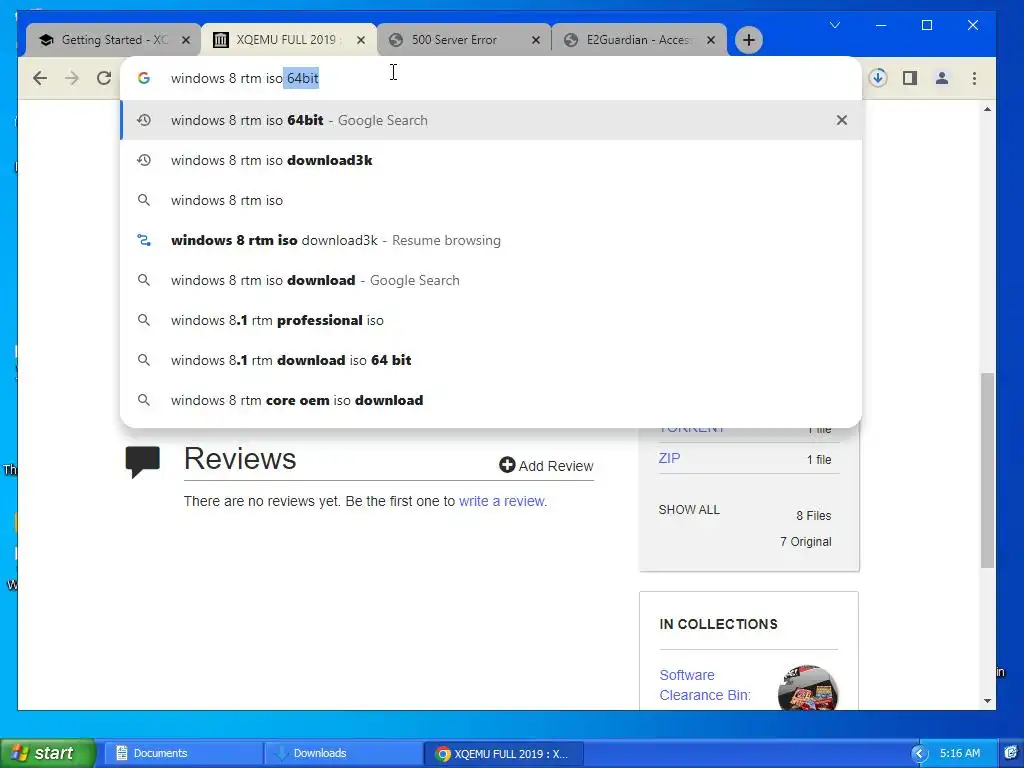
Task: Switch to Documents taskbar window
Action: 183,753
